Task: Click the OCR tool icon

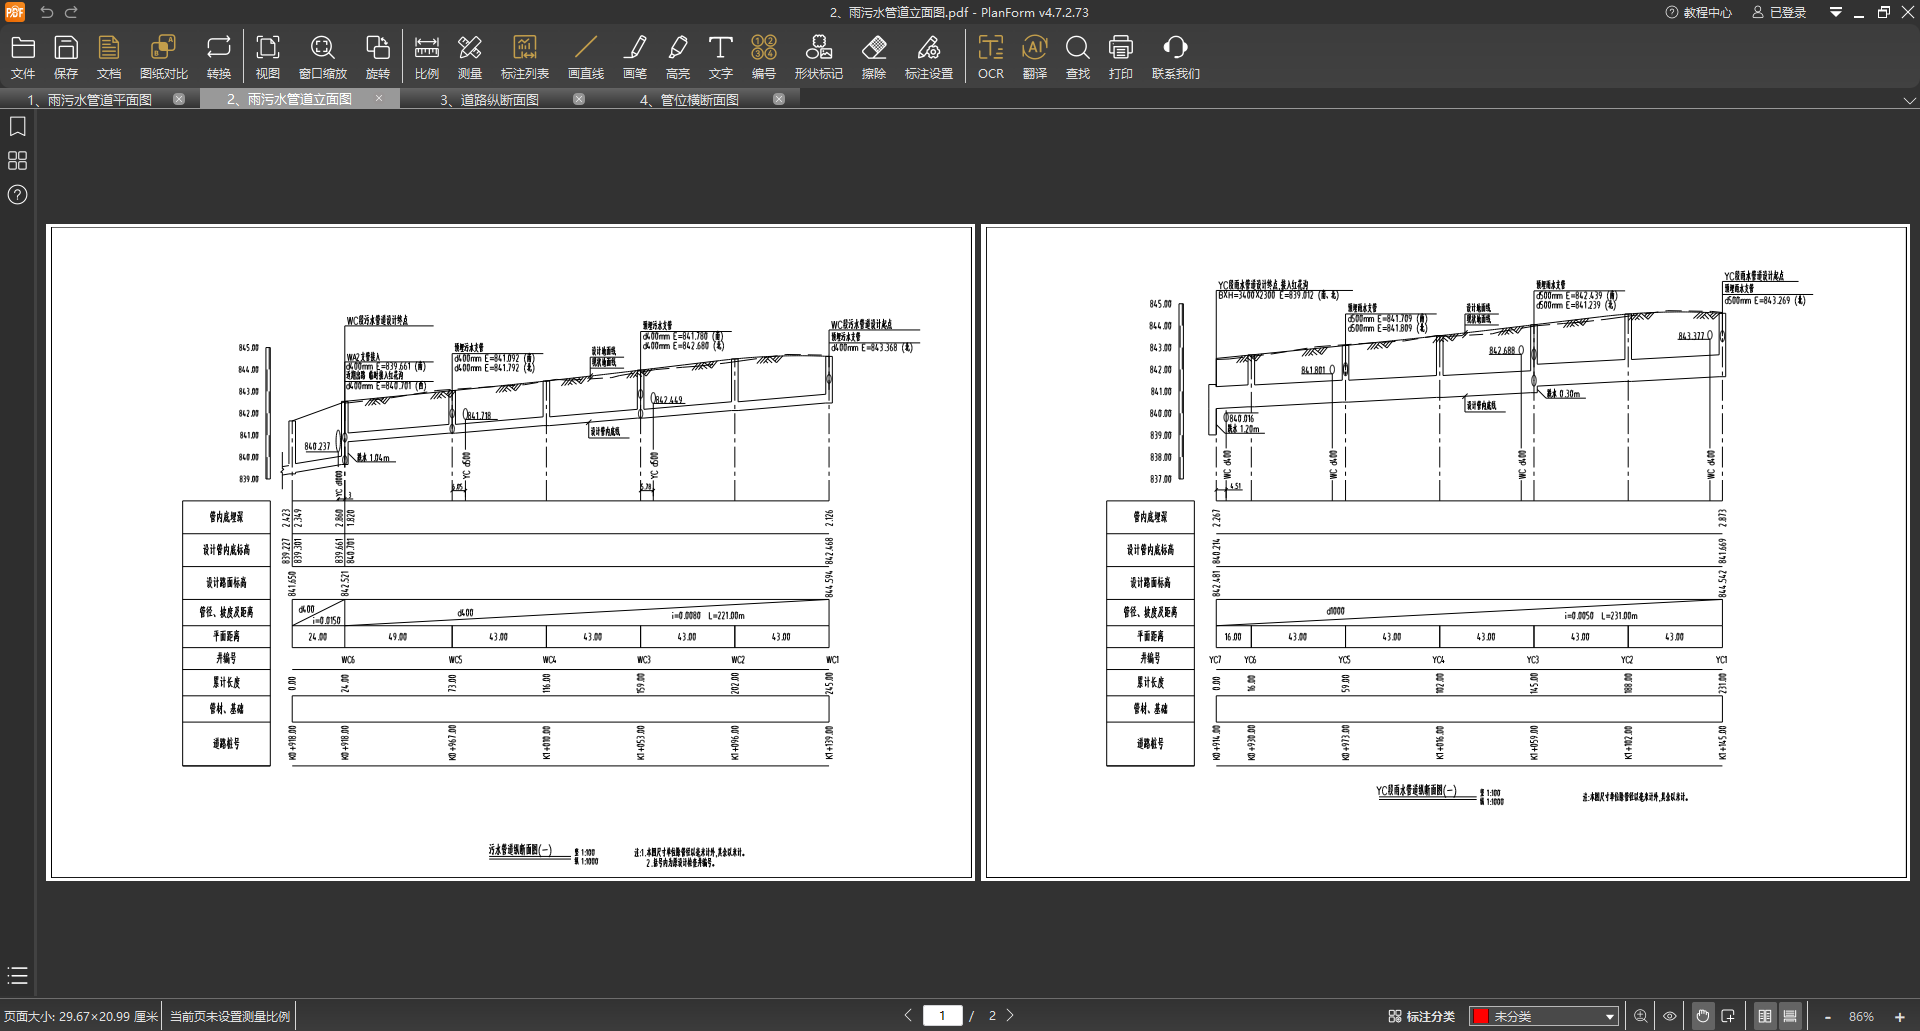Action: pos(990,56)
